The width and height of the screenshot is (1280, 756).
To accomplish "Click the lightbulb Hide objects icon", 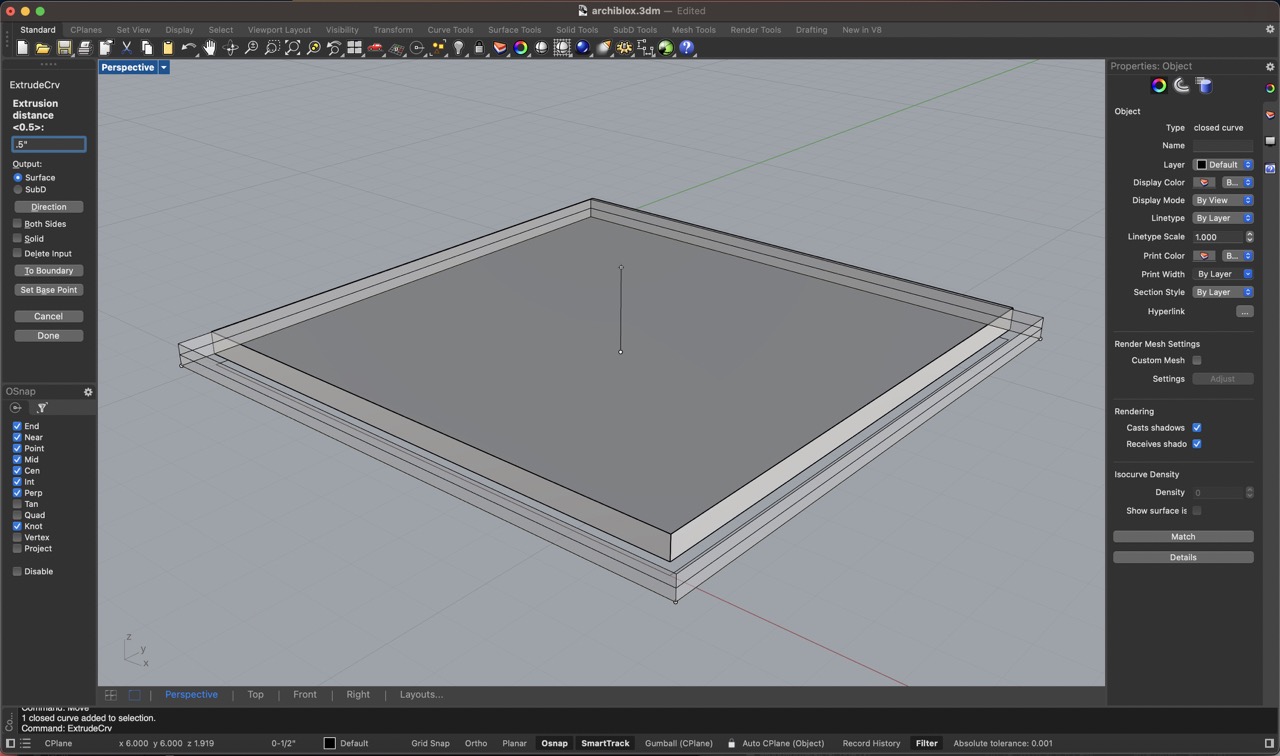I will point(458,48).
